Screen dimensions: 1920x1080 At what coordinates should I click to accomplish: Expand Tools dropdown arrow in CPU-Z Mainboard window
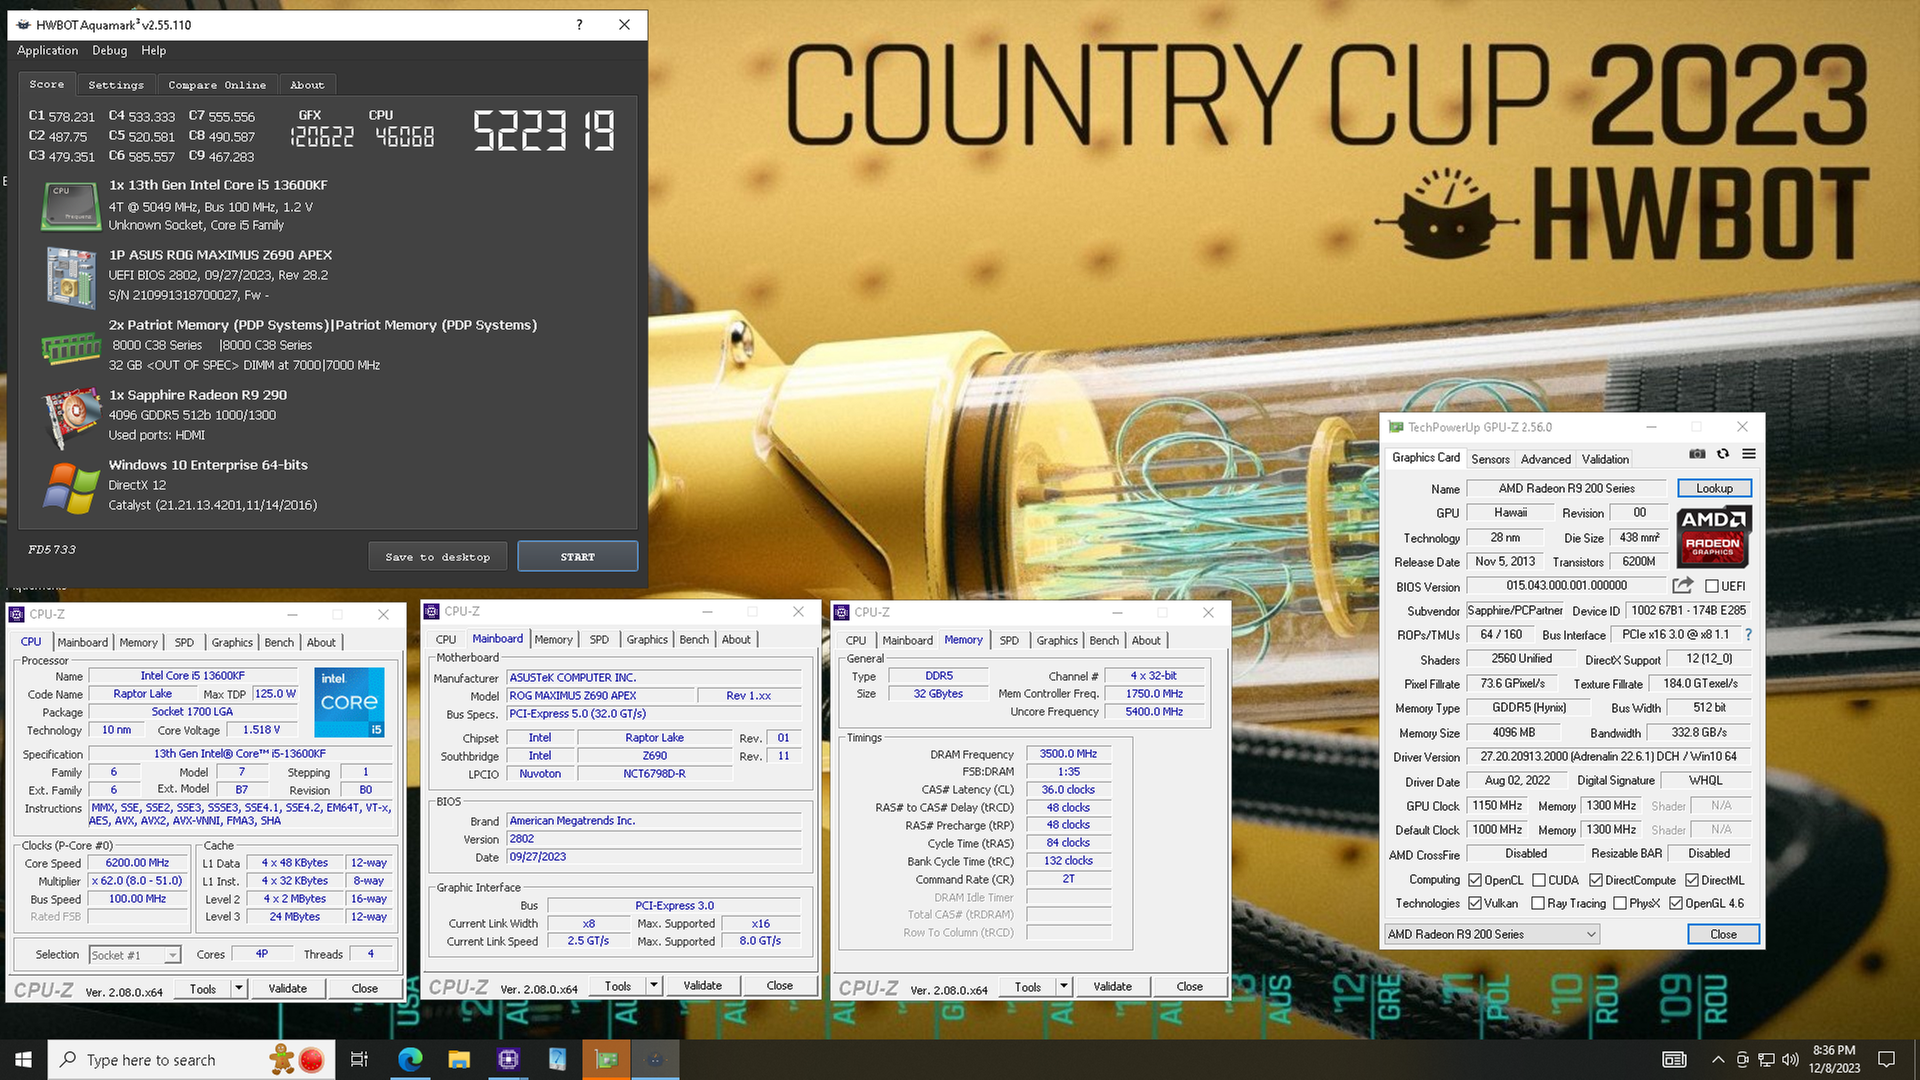click(654, 985)
